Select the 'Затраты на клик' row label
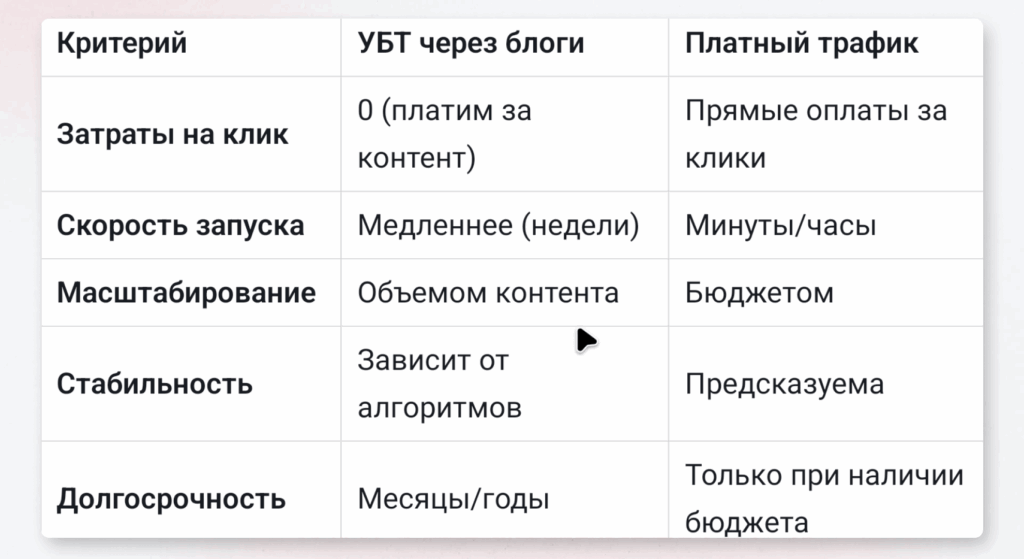The height and width of the screenshot is (559, 1024). point(172,135)
